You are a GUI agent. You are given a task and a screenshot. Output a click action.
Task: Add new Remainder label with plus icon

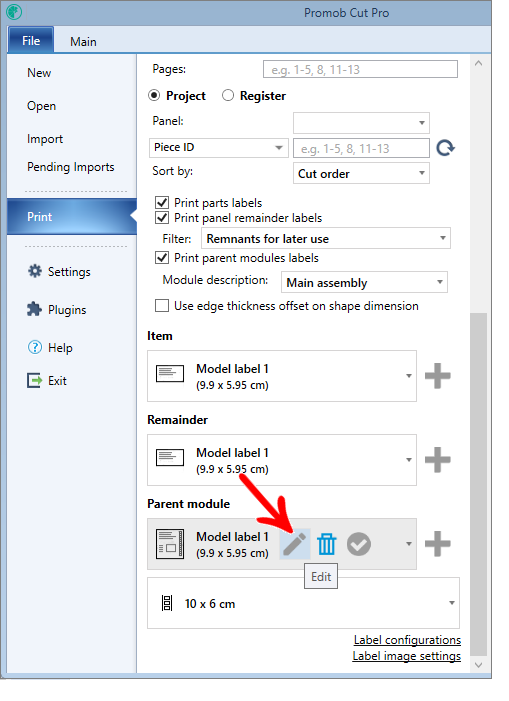click(437, 460)
